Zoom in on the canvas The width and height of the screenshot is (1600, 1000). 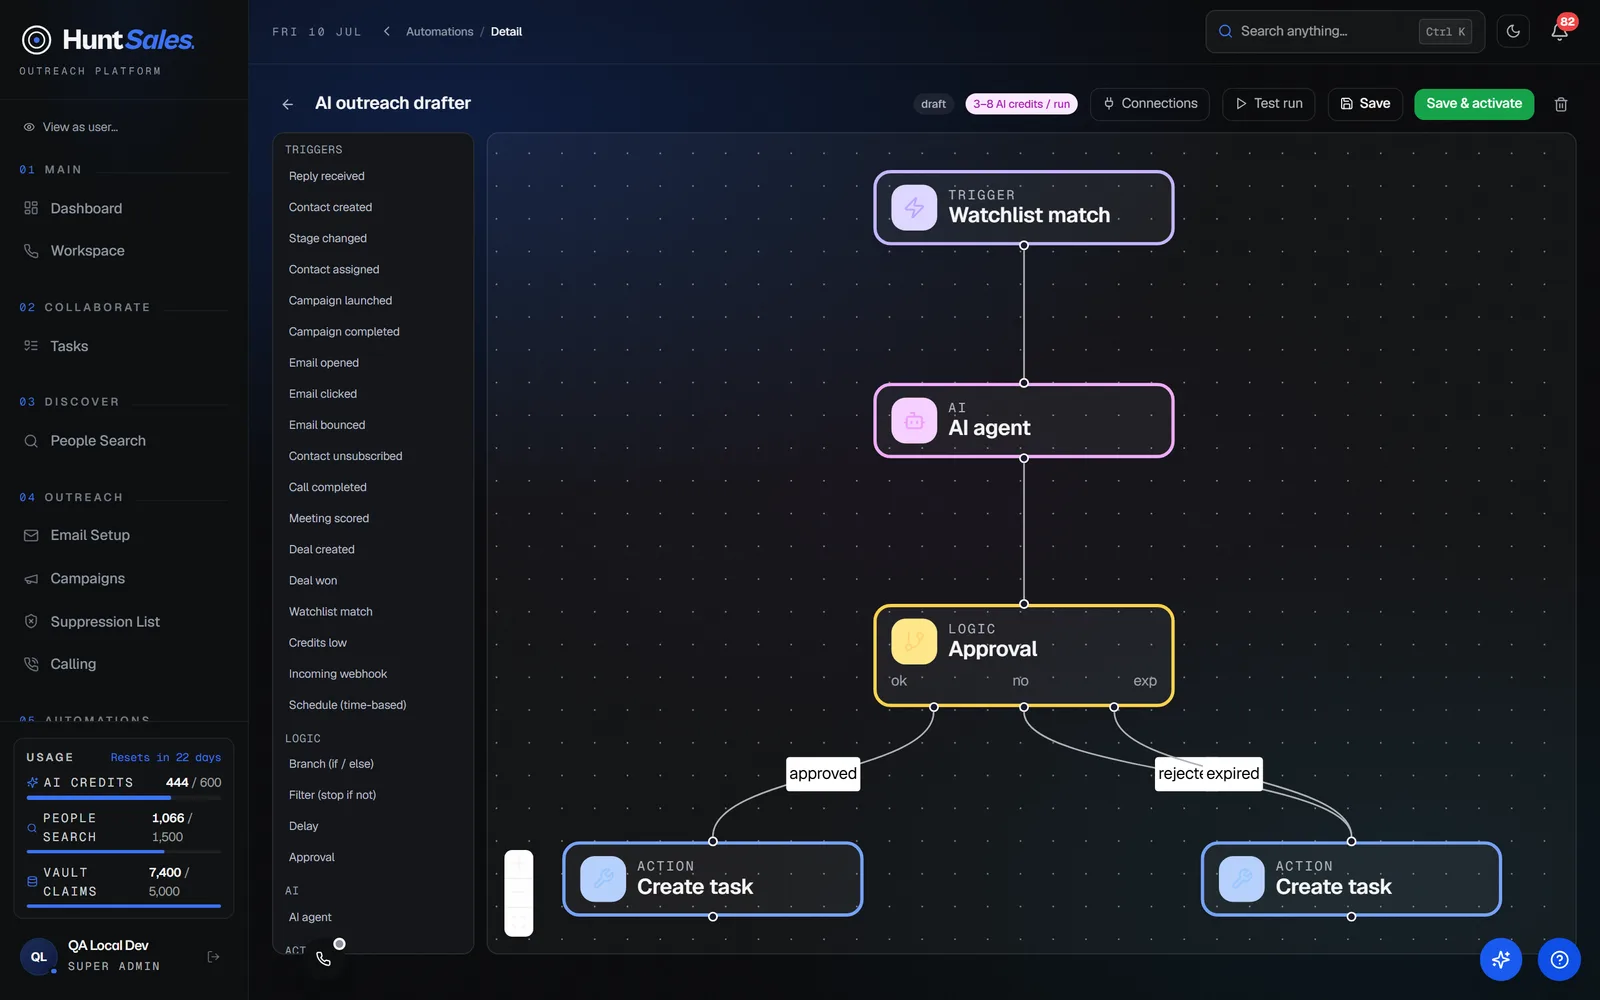pyautogui.click(x=519, y=862)
